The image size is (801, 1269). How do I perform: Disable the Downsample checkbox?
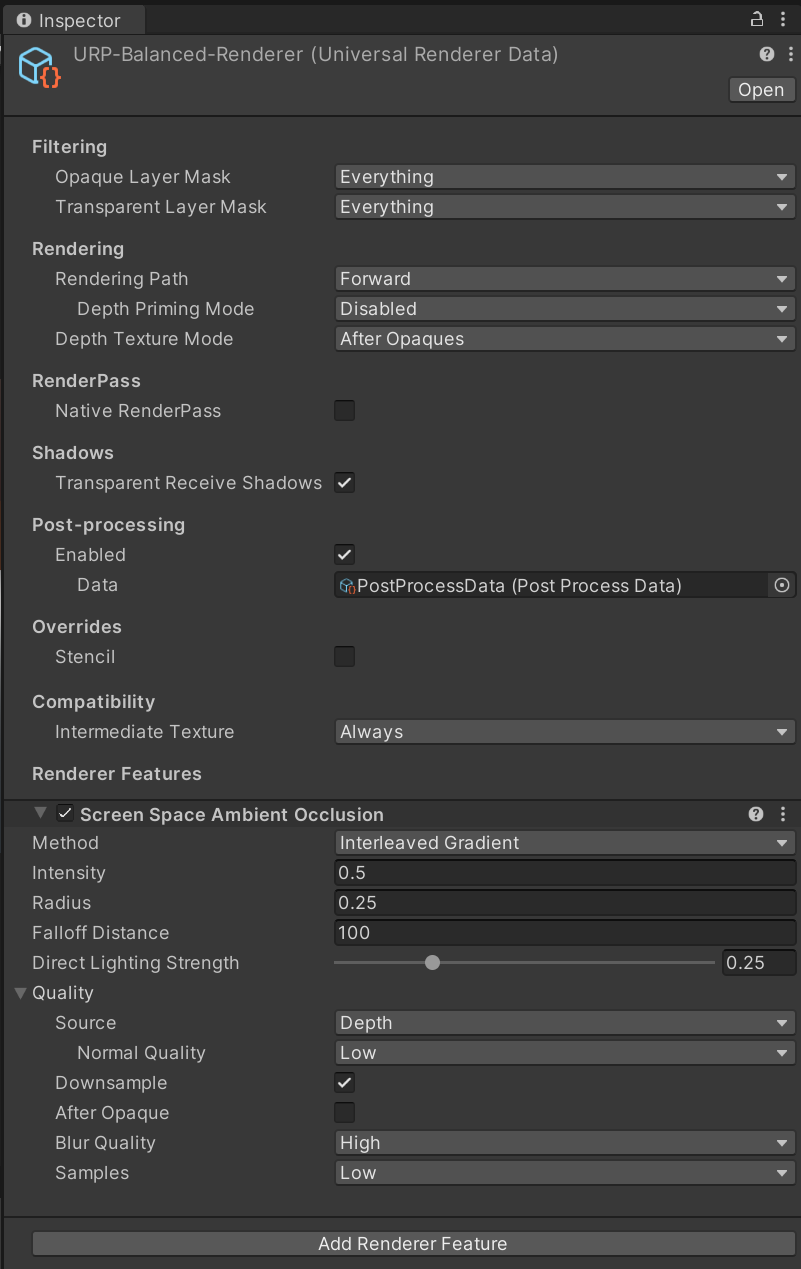[345, 1083]
